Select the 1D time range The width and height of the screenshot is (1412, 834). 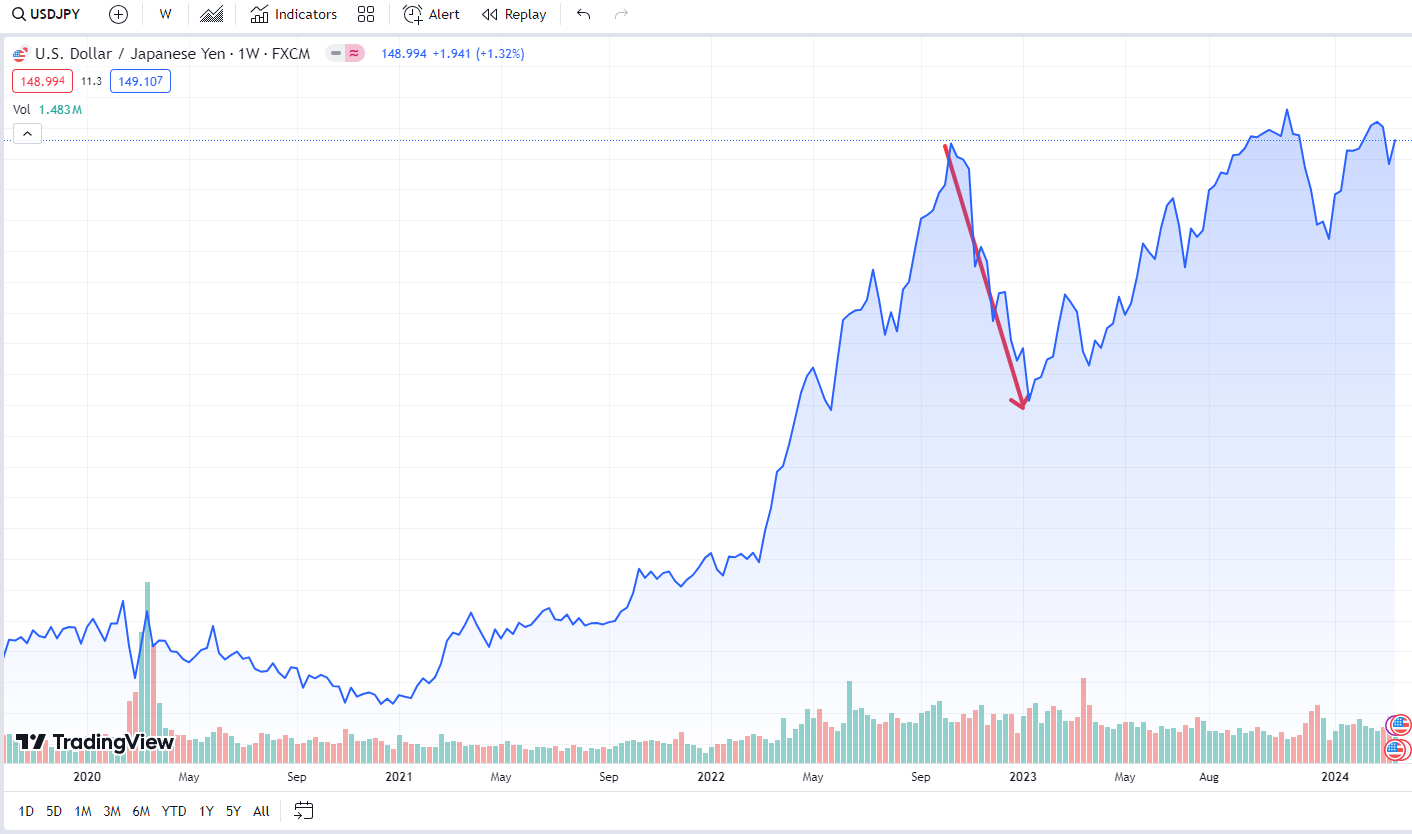tap(26, 811)
